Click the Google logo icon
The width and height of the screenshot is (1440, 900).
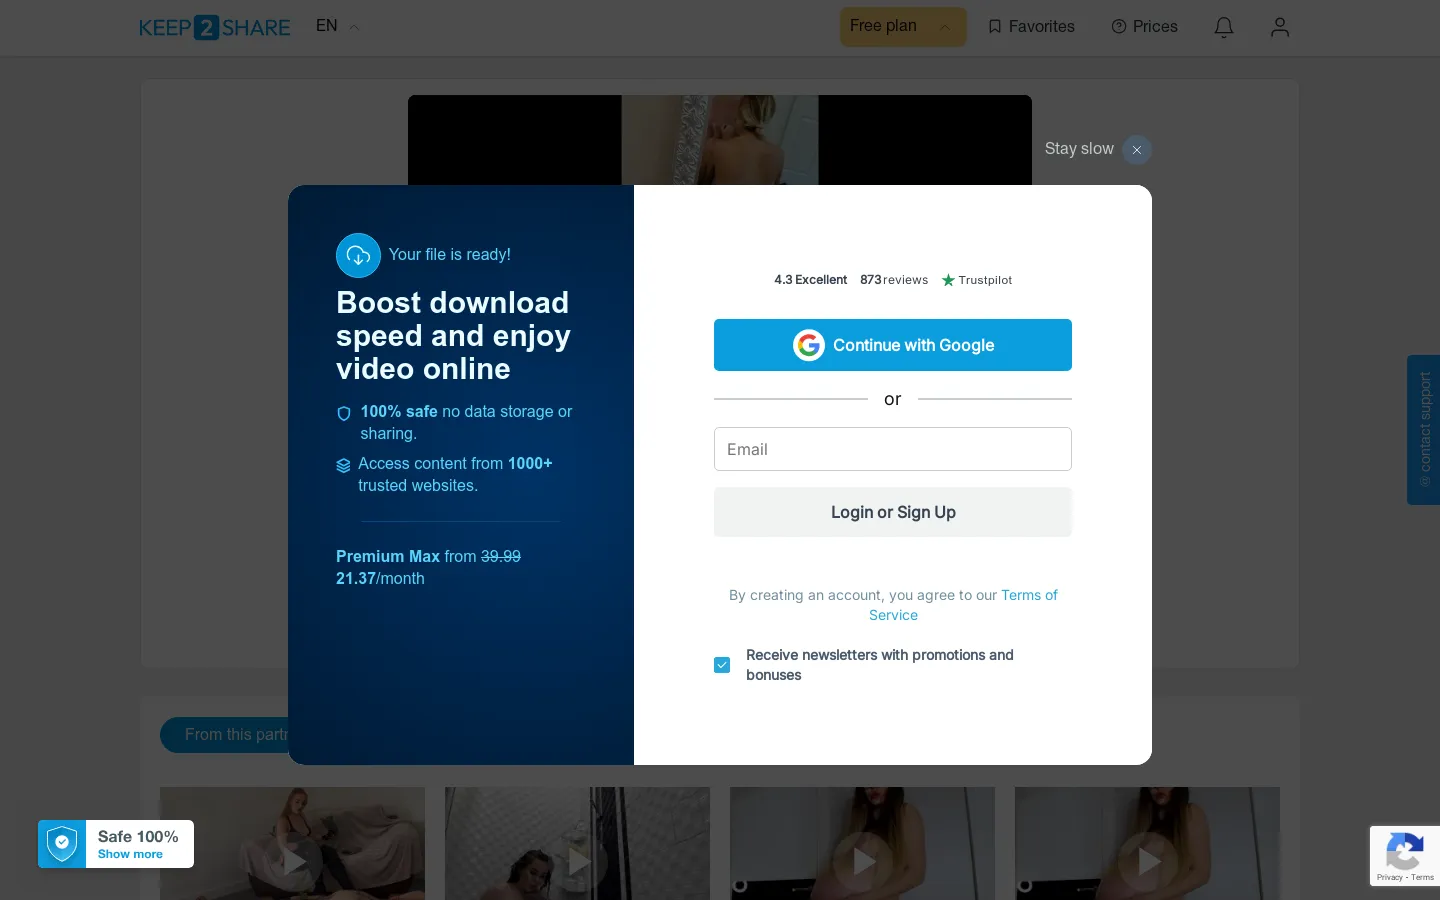pyautogui.click(x=809, y=345)
